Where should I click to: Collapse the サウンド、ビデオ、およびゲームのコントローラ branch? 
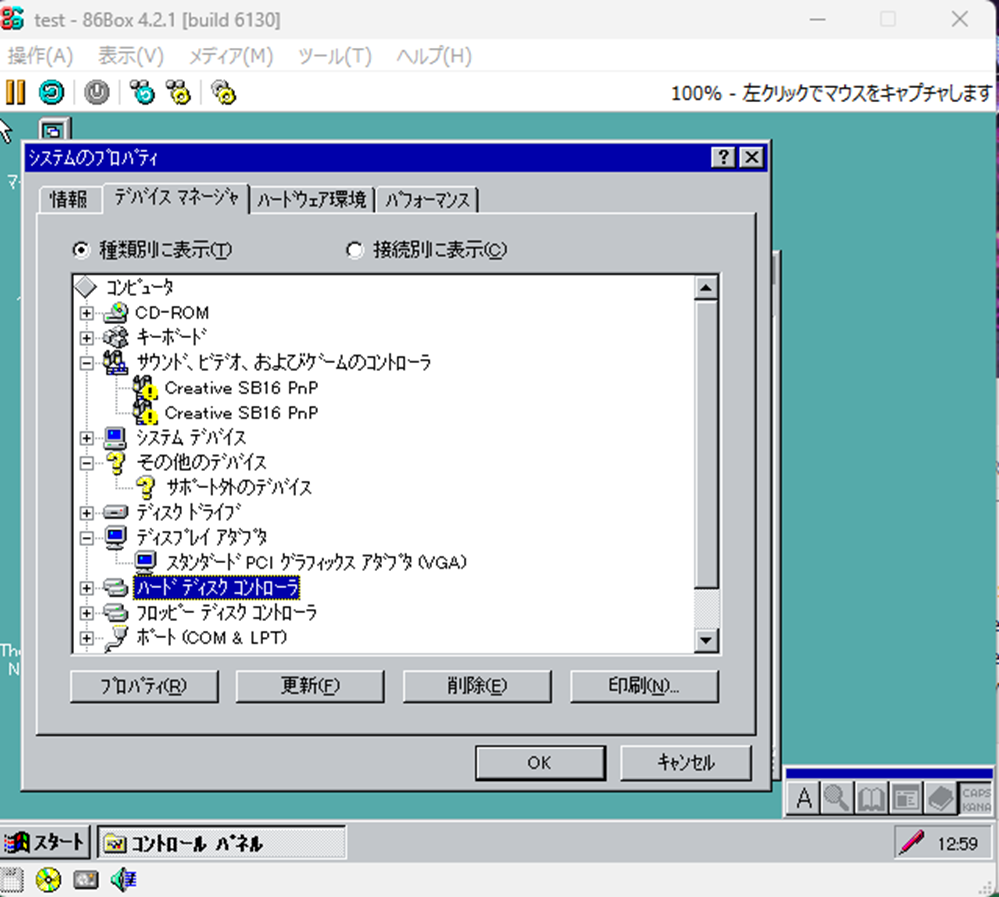86,363
